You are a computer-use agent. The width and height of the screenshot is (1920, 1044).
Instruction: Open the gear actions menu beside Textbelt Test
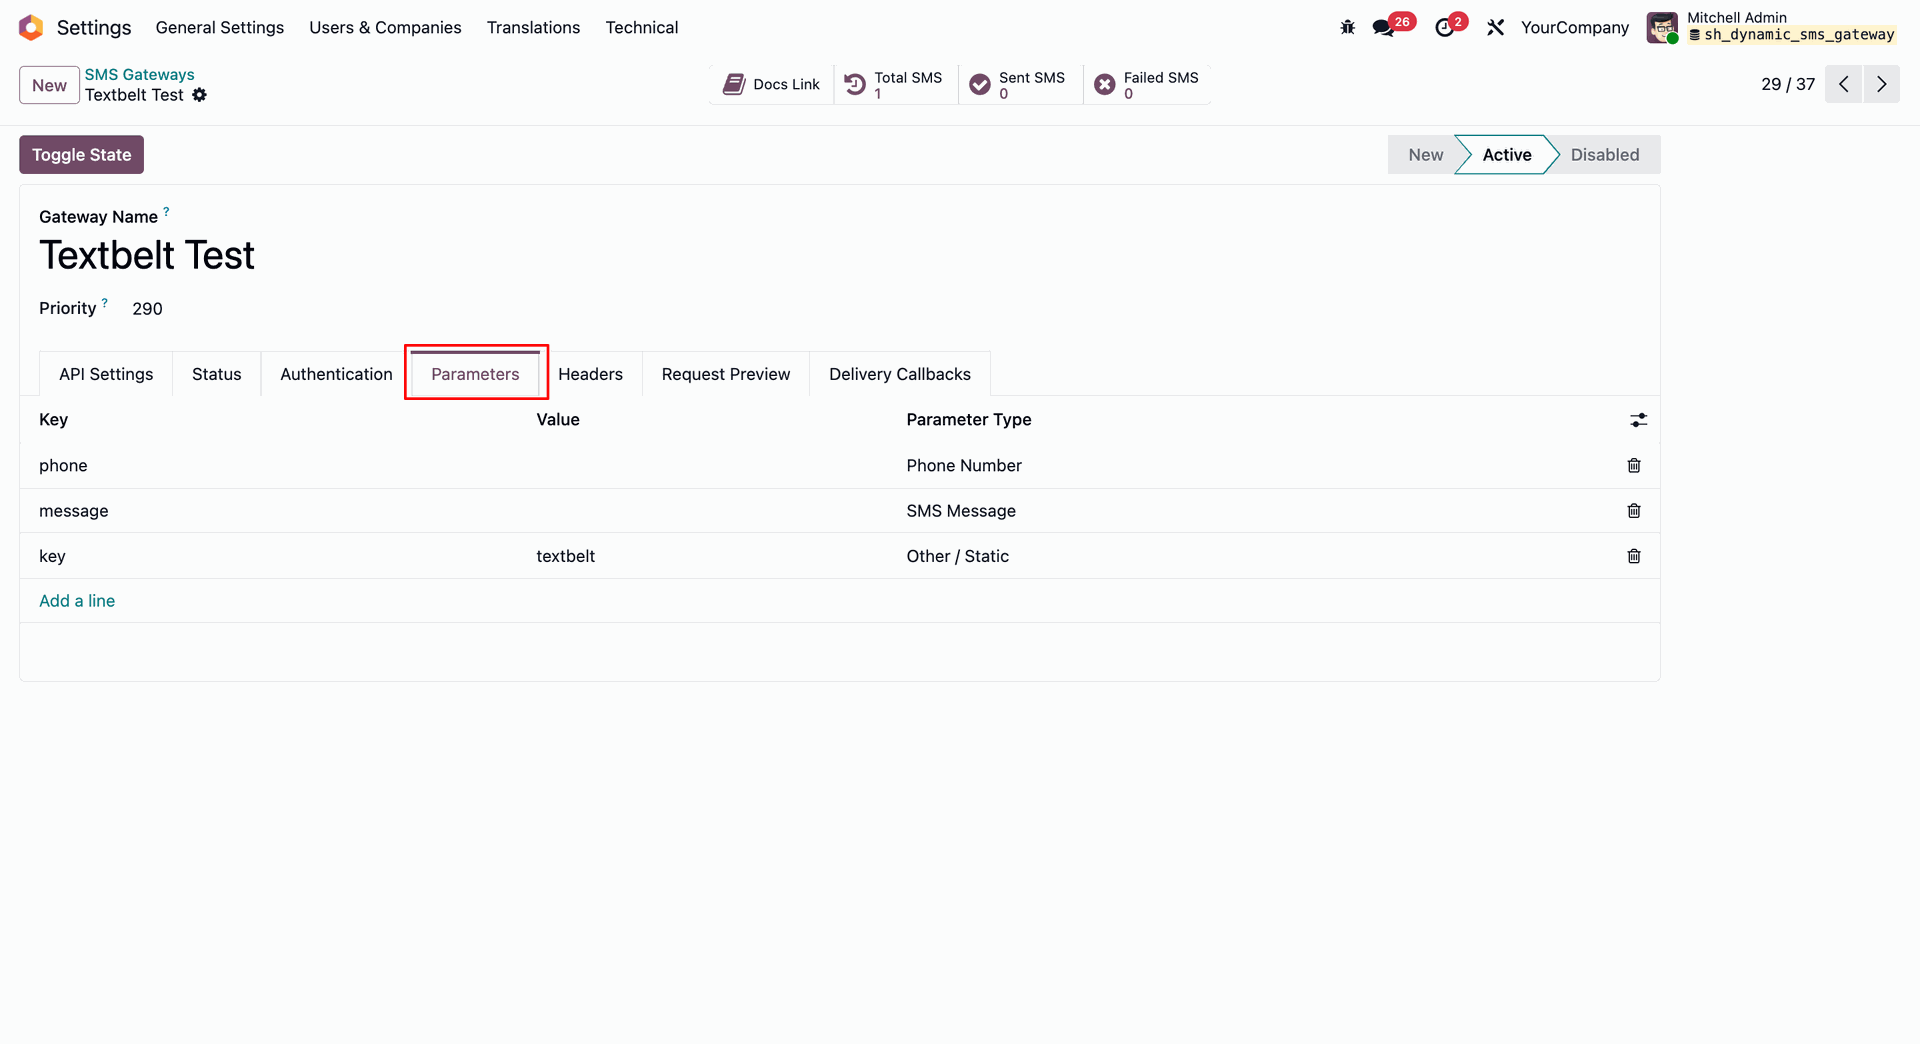[x=199, y=95]
